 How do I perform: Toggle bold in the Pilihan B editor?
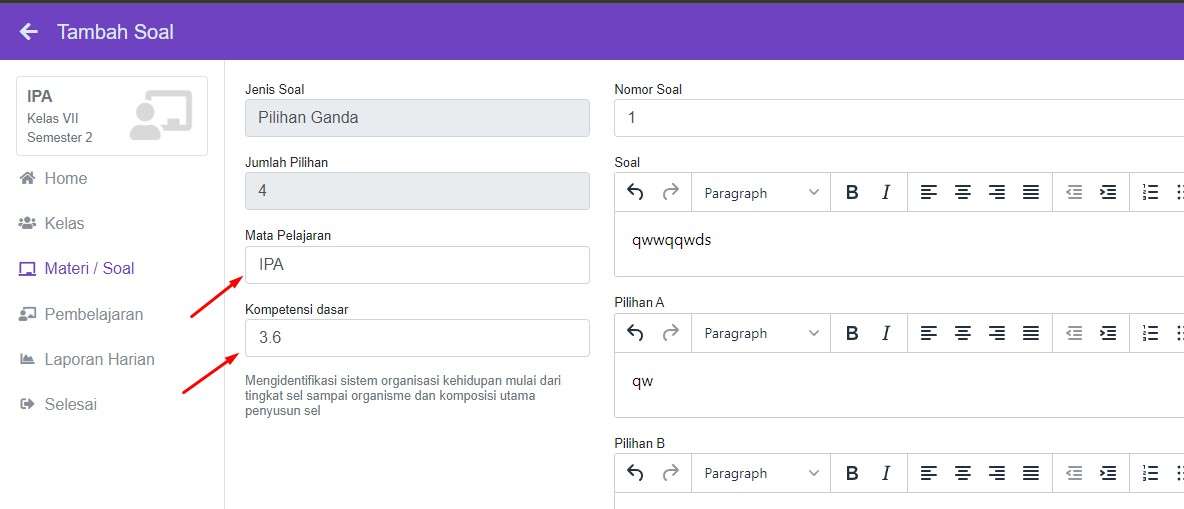(x=852, y=473)
